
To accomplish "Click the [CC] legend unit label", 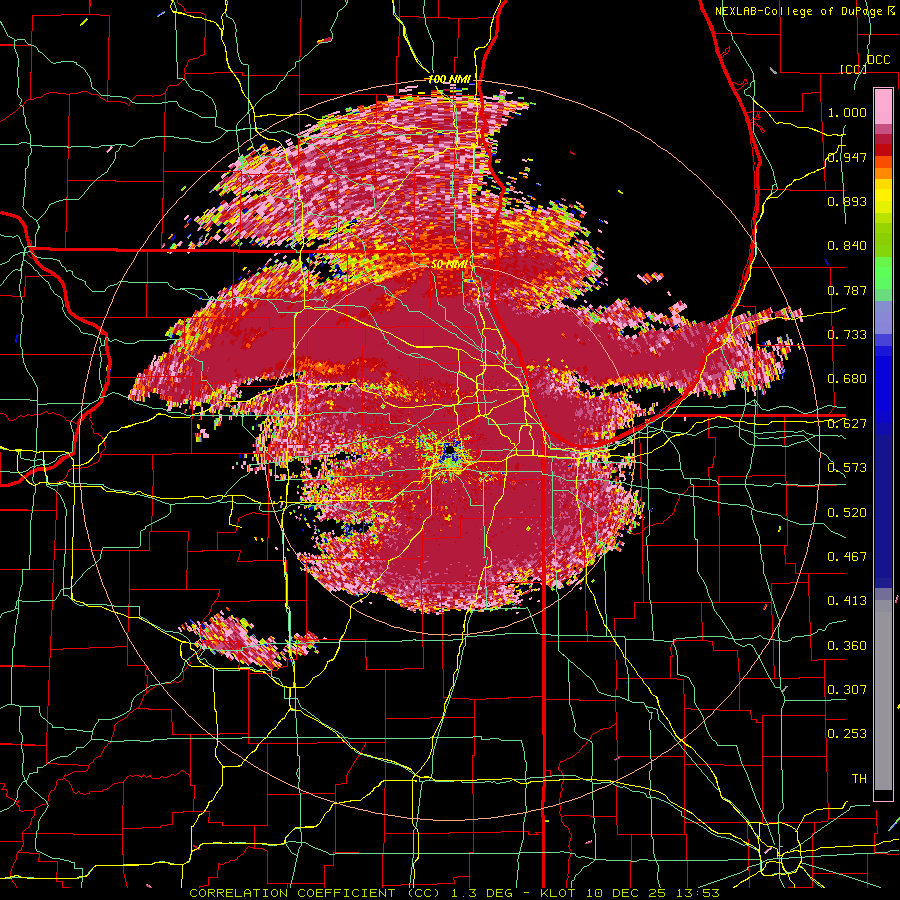I will click(853, 69).
